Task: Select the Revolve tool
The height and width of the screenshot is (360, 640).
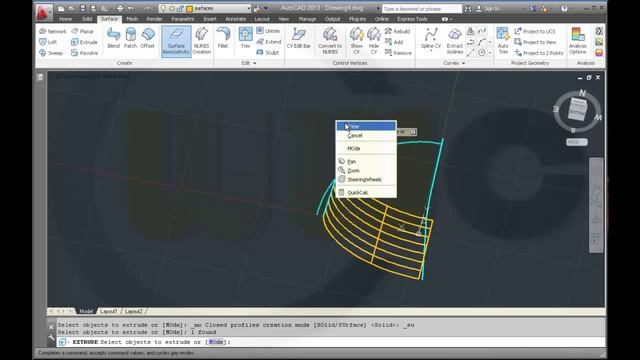Action: 84,53
